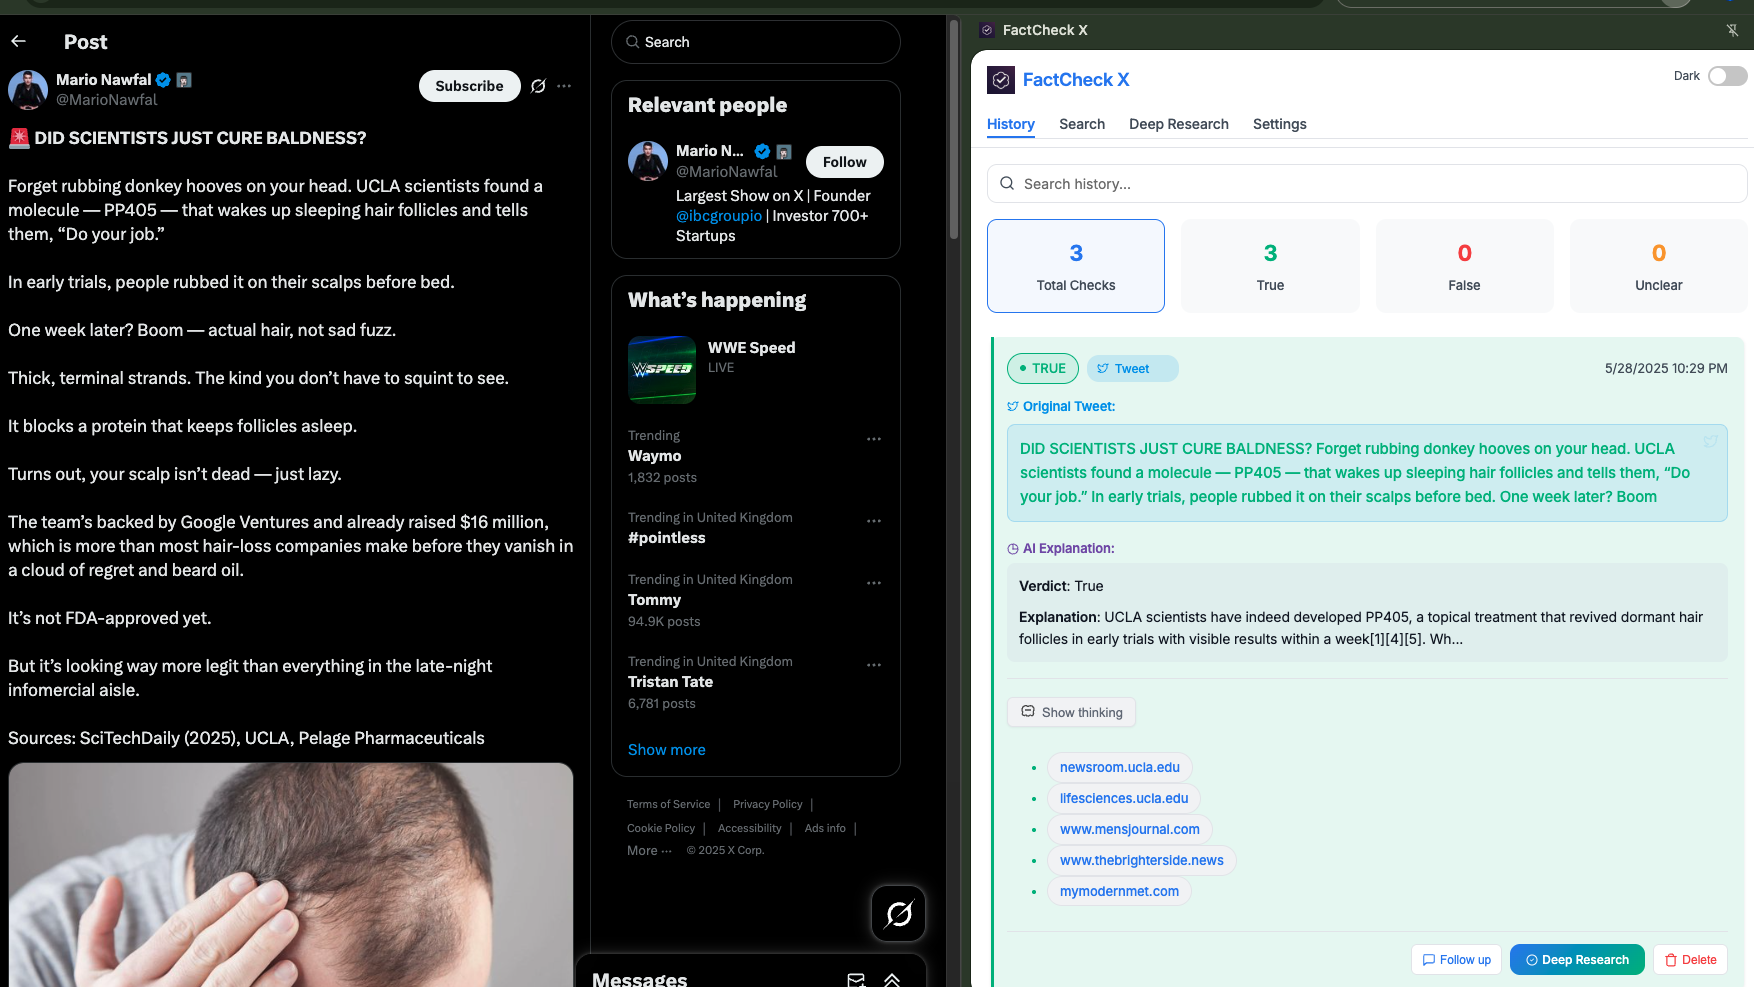Click the copy tweet icon in original tweet box
Image resolution: width=1754 pixels, height=987 pixels.
(x=1710, y=441)
